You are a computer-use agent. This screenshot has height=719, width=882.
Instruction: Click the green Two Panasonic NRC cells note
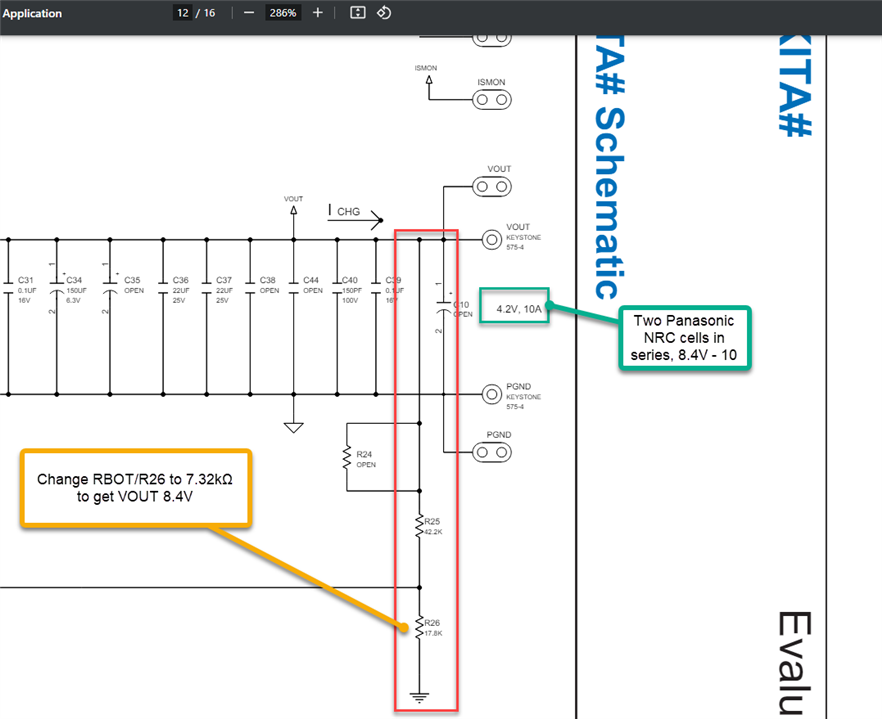pos(685,338)
